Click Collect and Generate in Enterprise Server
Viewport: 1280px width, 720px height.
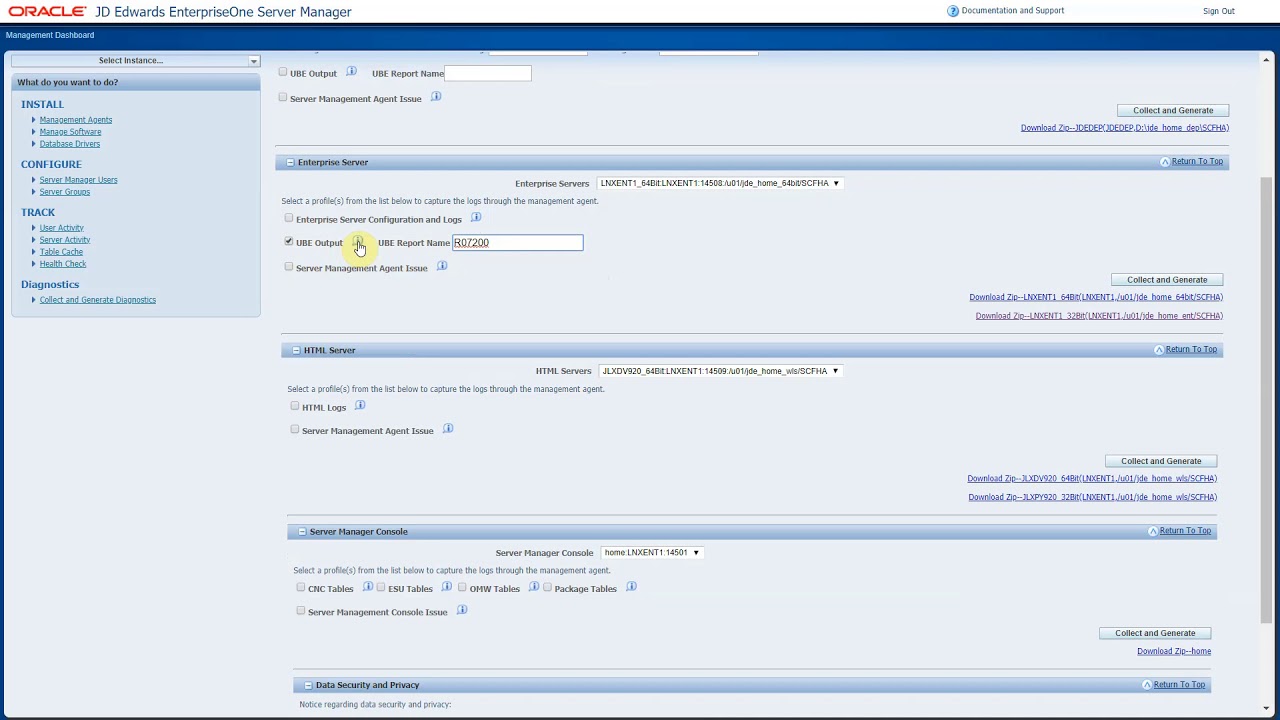tap(1167, 280)
